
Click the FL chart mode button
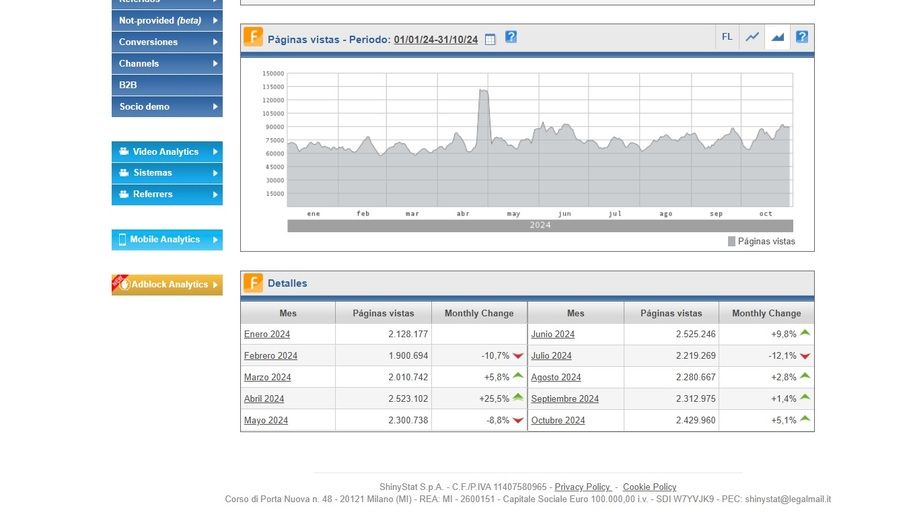[x=727, y=37]
